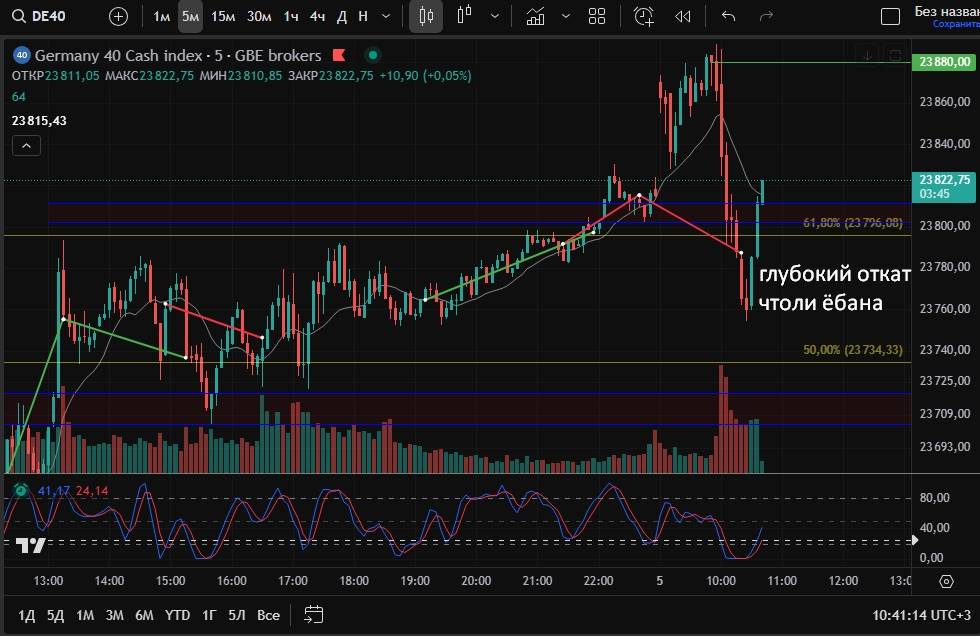This screenshot has height=636, width=980.
Task: Click the add symbol plus icon
Action: coord(118,16)
